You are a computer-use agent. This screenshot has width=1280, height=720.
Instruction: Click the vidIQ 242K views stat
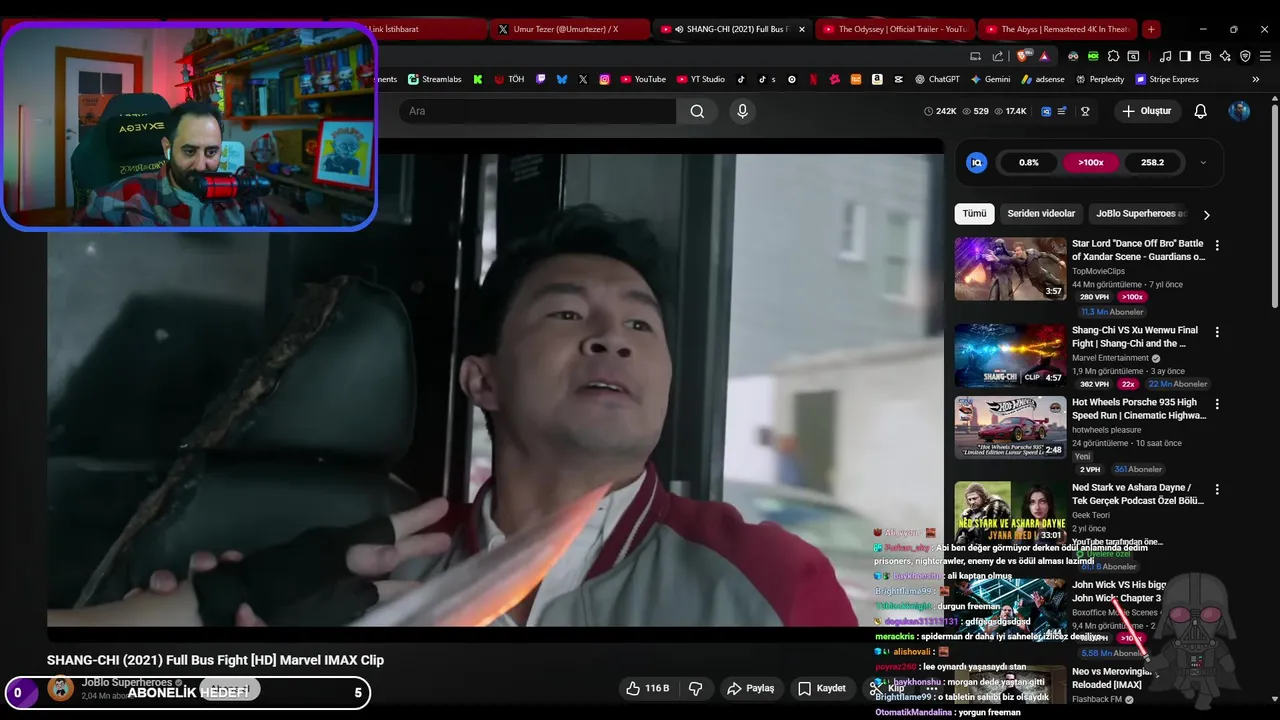940,111
